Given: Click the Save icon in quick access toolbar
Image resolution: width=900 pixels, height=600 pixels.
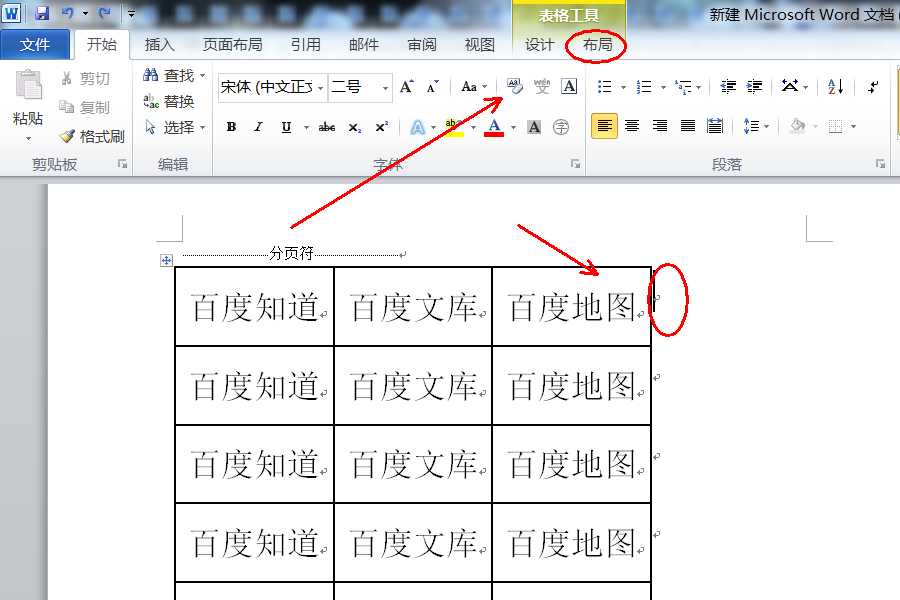Looking at the screenshot, I should click(42, 13).
